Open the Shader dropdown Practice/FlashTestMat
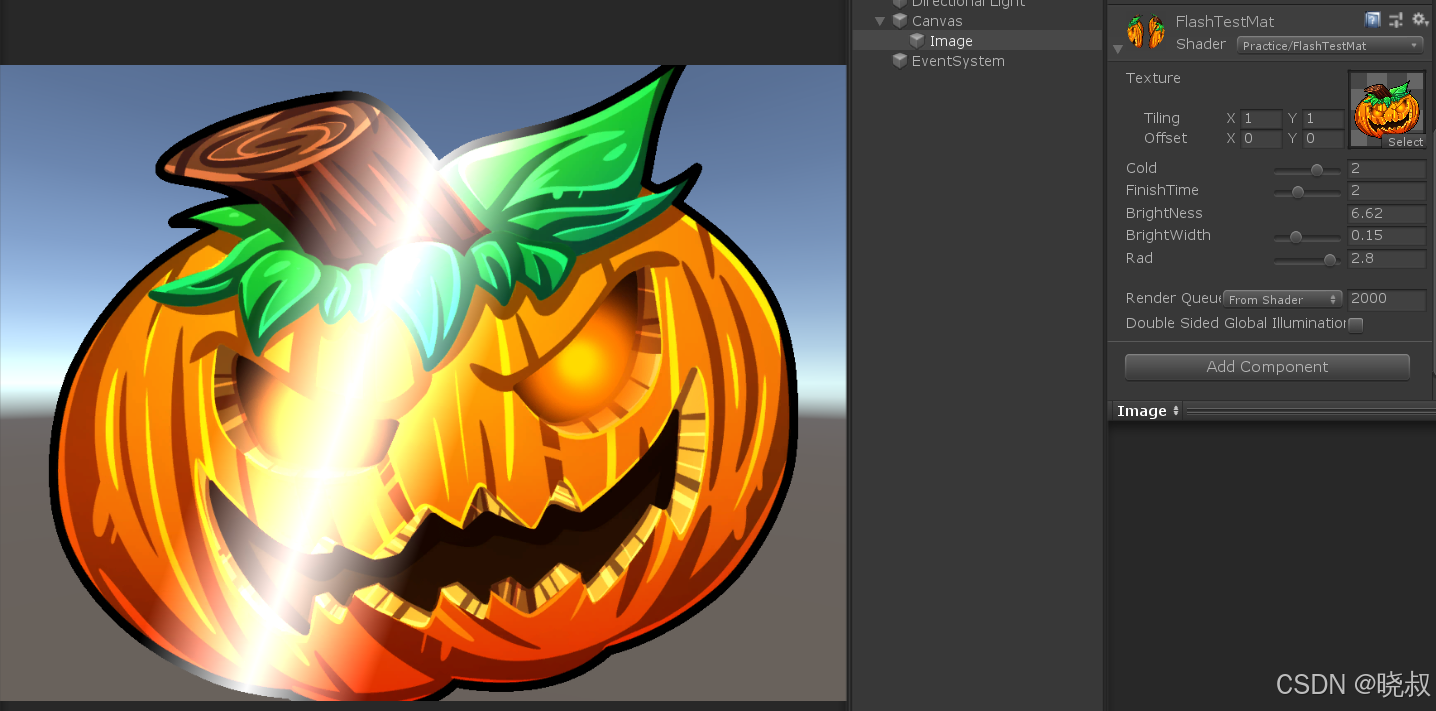This screenshot has height=711, width=1436. tap(1330, 45)
